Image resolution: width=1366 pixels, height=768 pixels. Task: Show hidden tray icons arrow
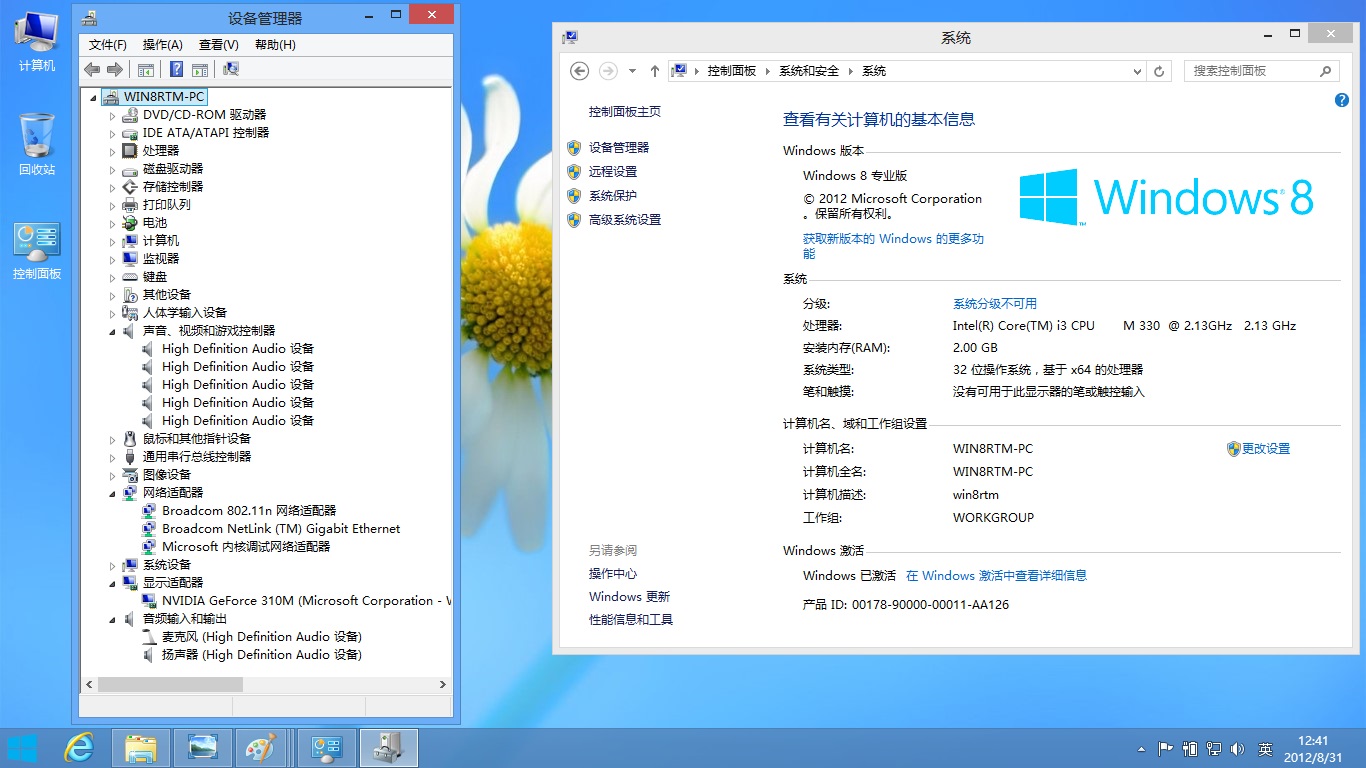click(x=1141, y=748)
